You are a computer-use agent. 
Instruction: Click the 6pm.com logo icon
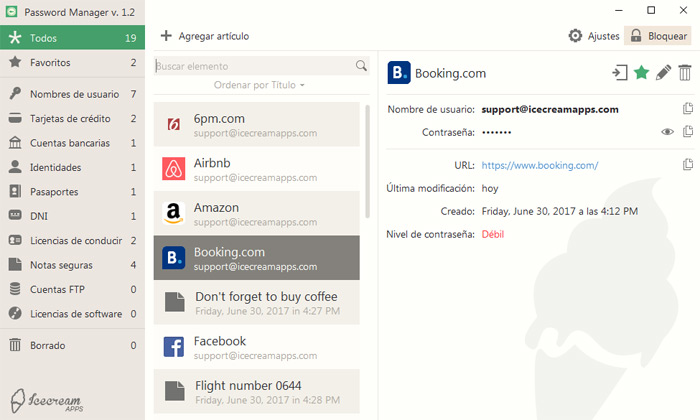pos(174,125)
